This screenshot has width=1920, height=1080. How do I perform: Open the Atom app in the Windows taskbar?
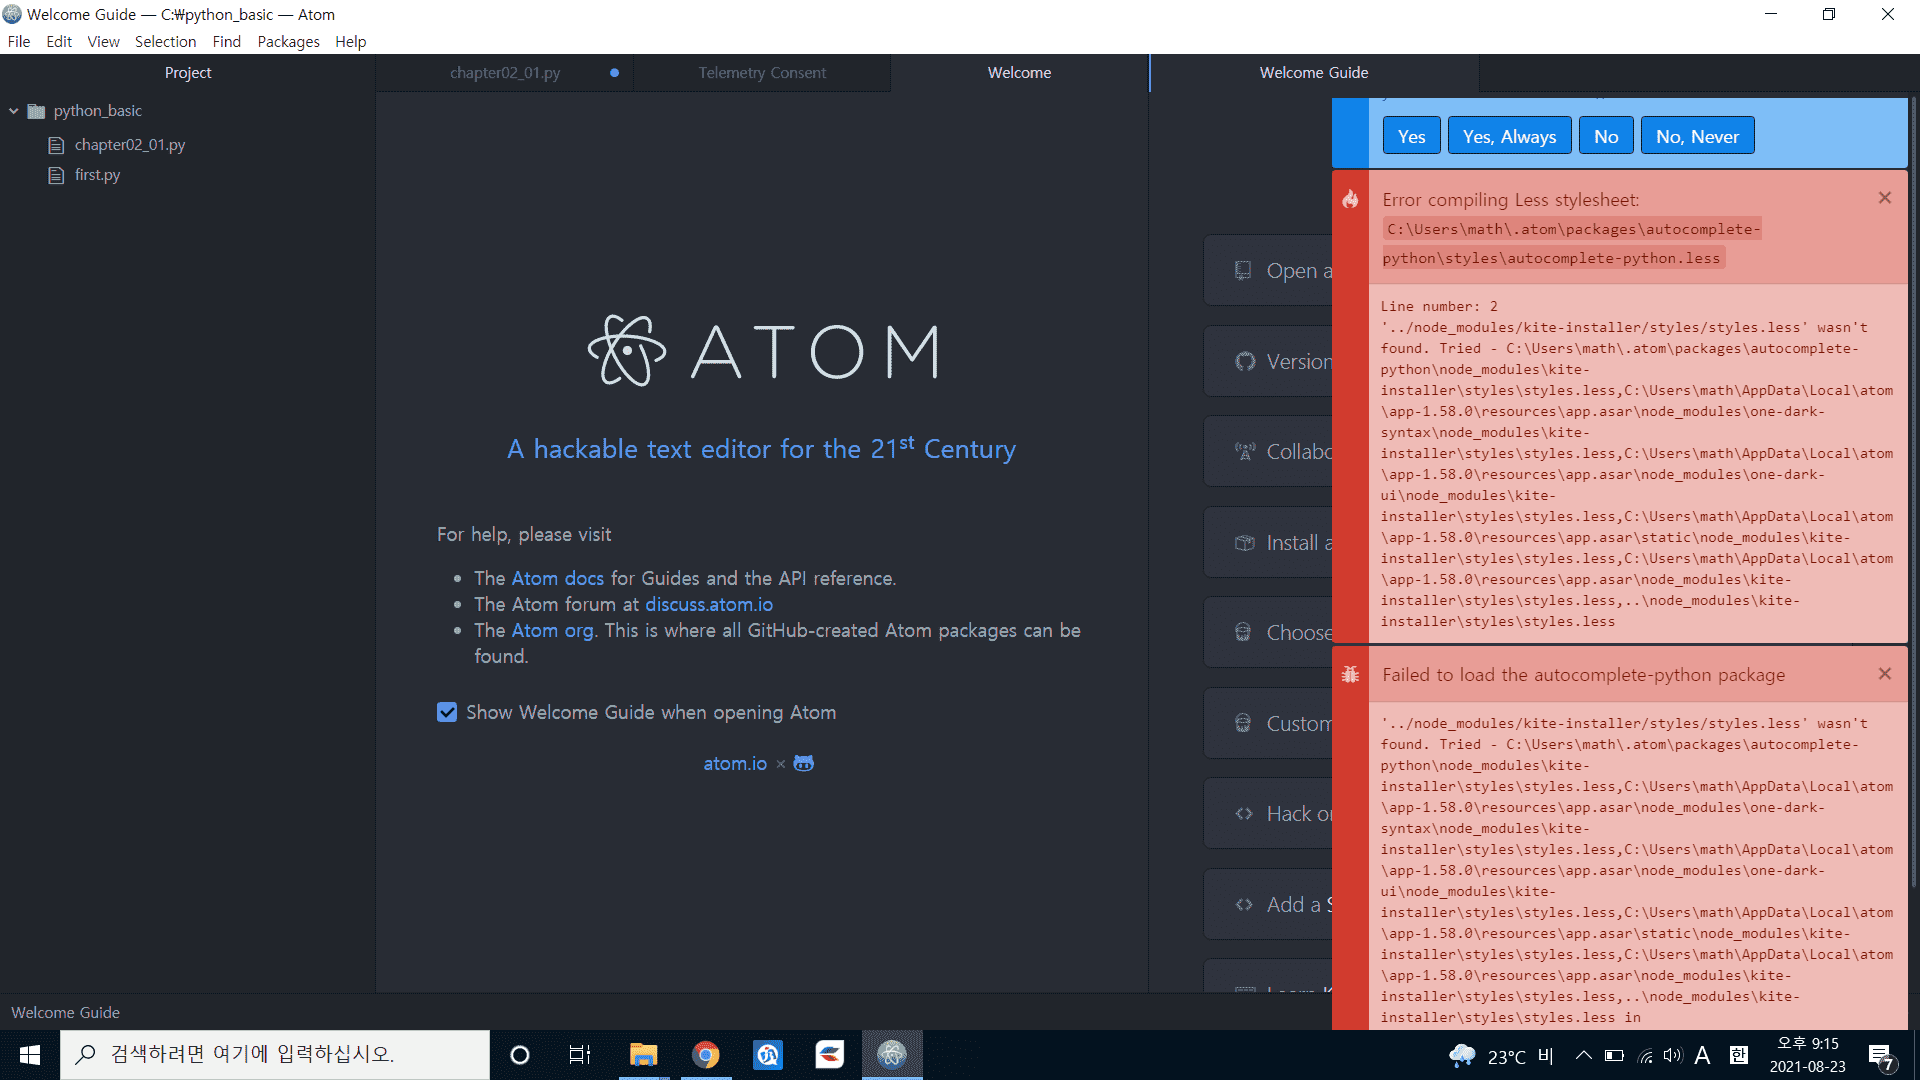891,1054
